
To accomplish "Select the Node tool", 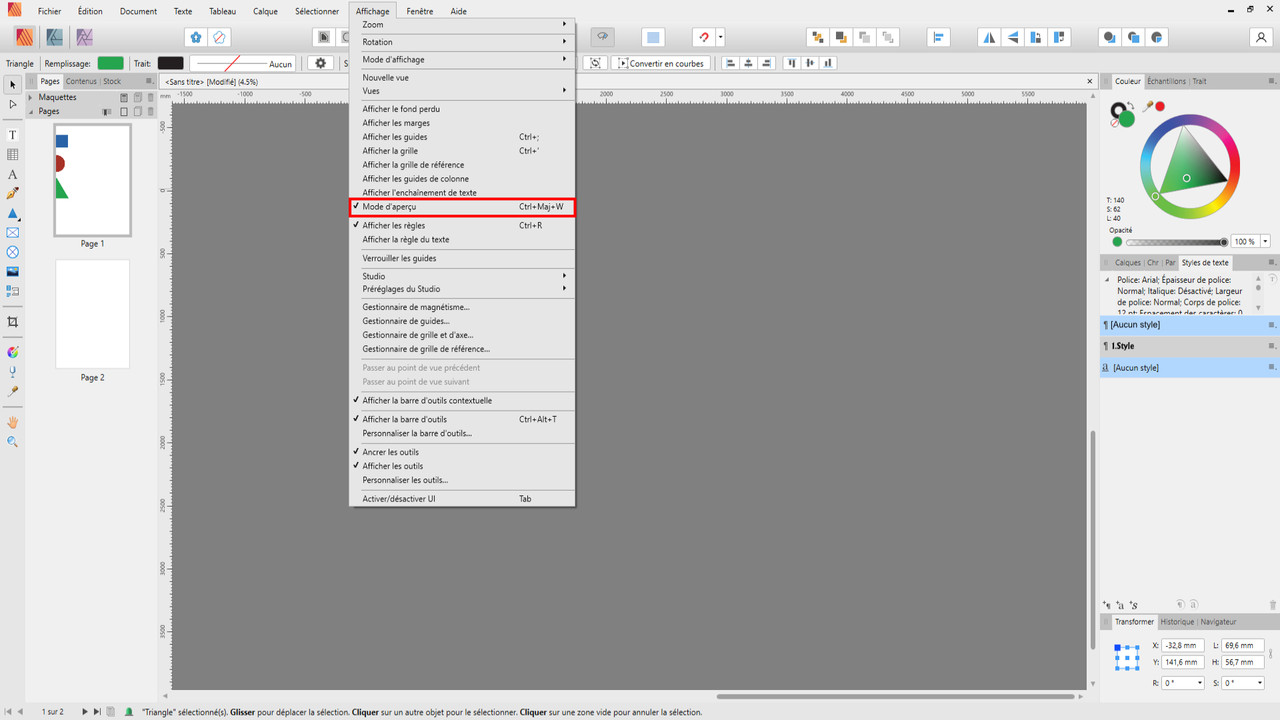I will coord(12,104).
